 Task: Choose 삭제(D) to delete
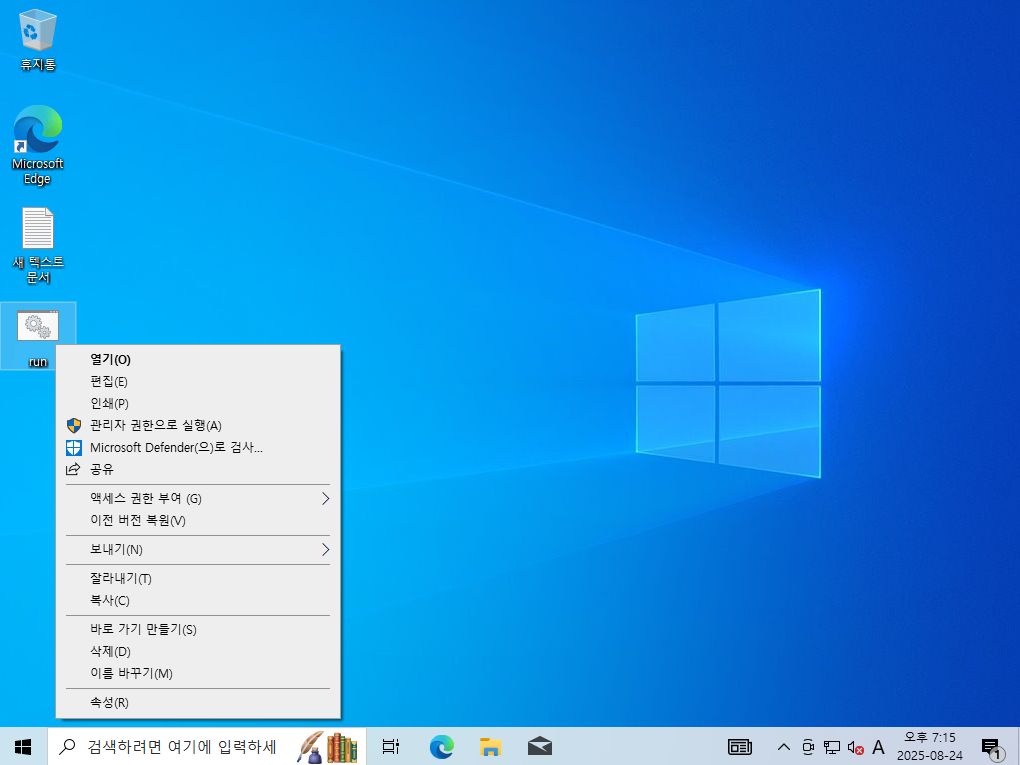coord(198,651)
